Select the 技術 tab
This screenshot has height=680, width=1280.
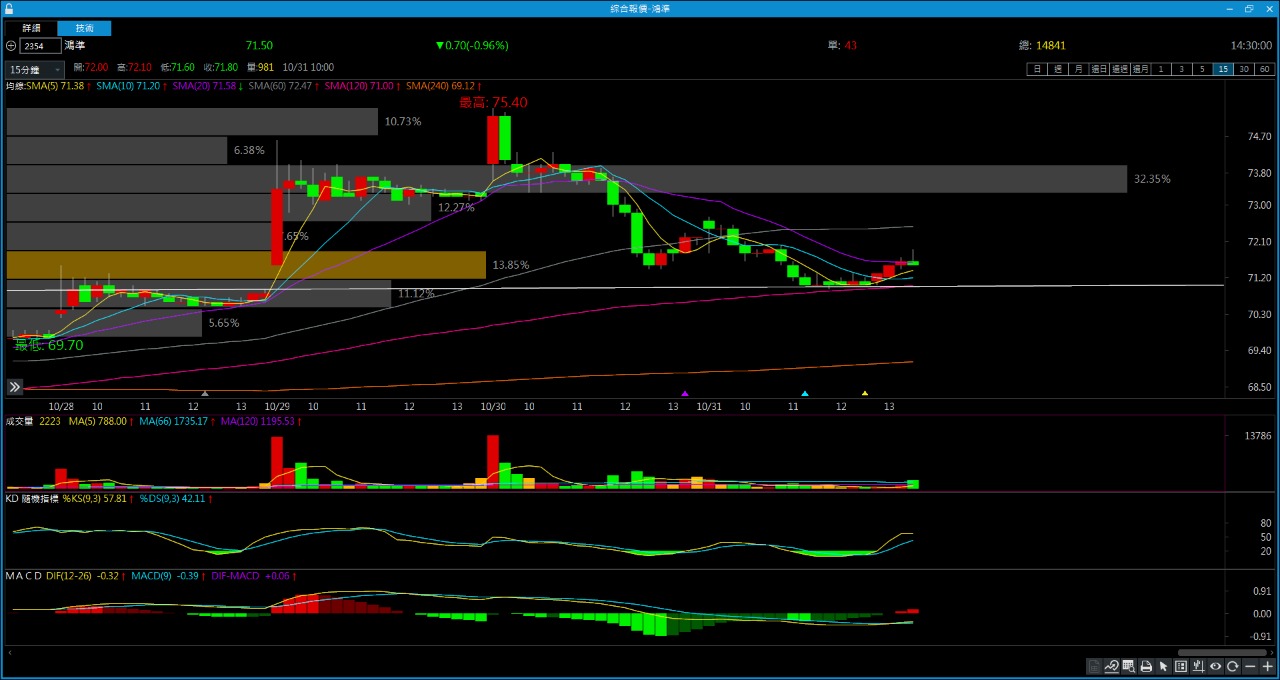point(83,28)
